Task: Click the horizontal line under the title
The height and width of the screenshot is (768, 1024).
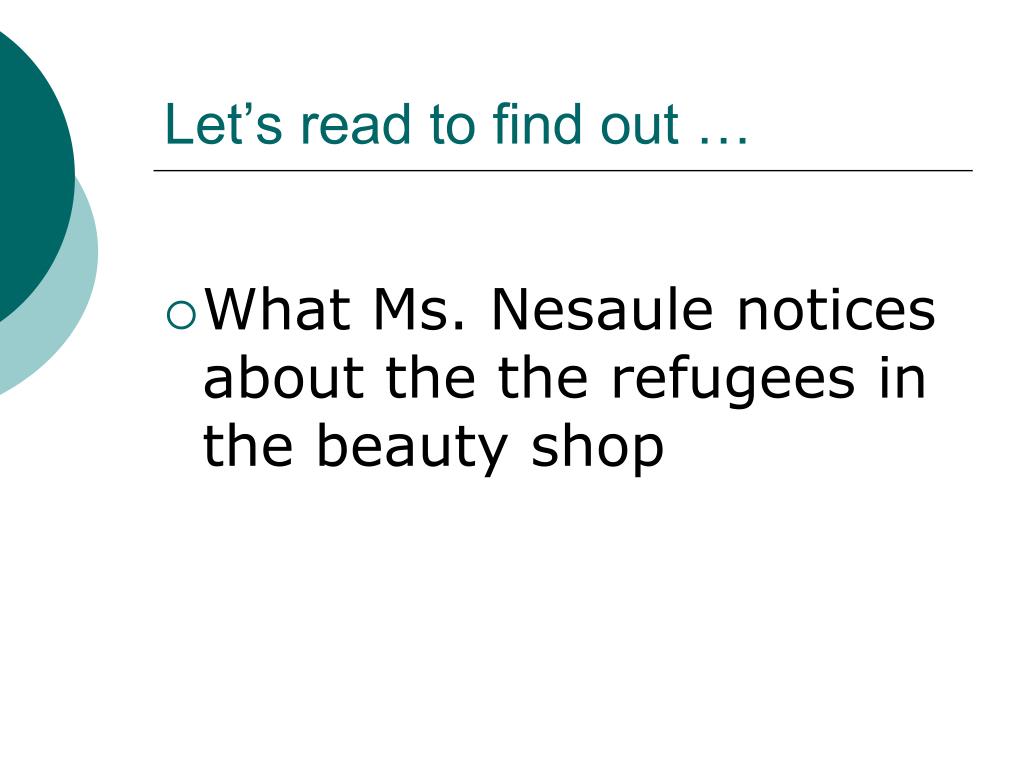Action: (x=563, y=170)
